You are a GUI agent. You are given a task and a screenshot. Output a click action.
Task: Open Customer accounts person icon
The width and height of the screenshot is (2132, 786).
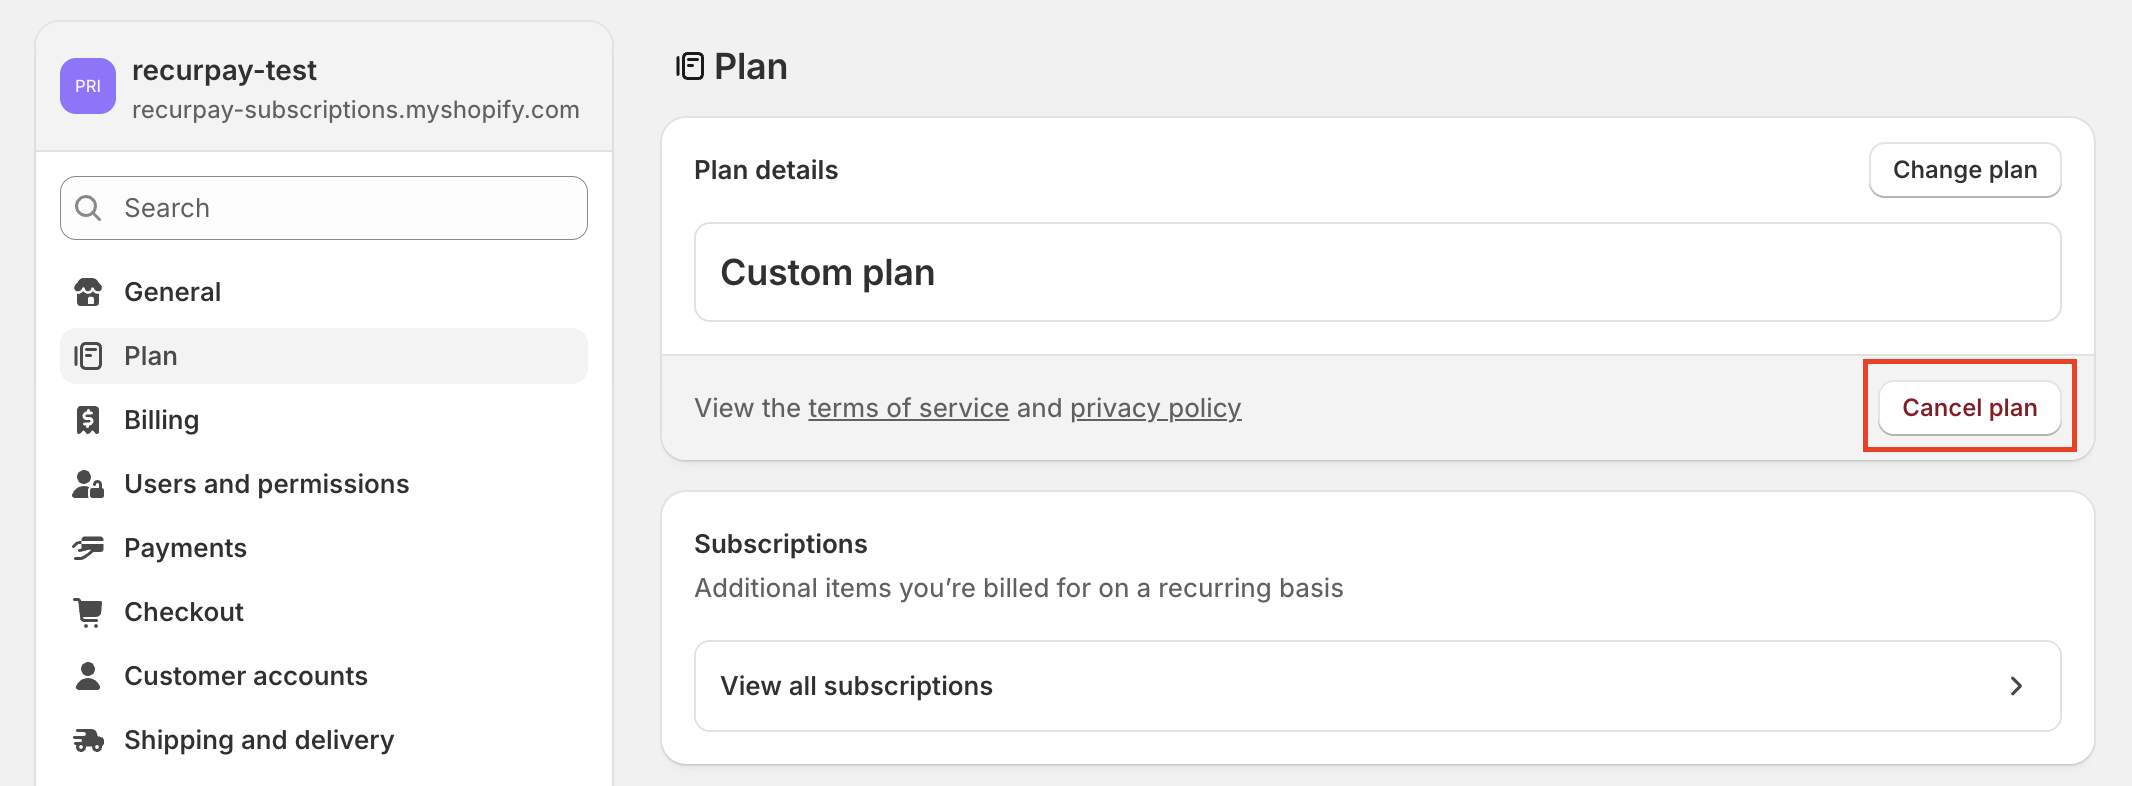pos(89,676)
